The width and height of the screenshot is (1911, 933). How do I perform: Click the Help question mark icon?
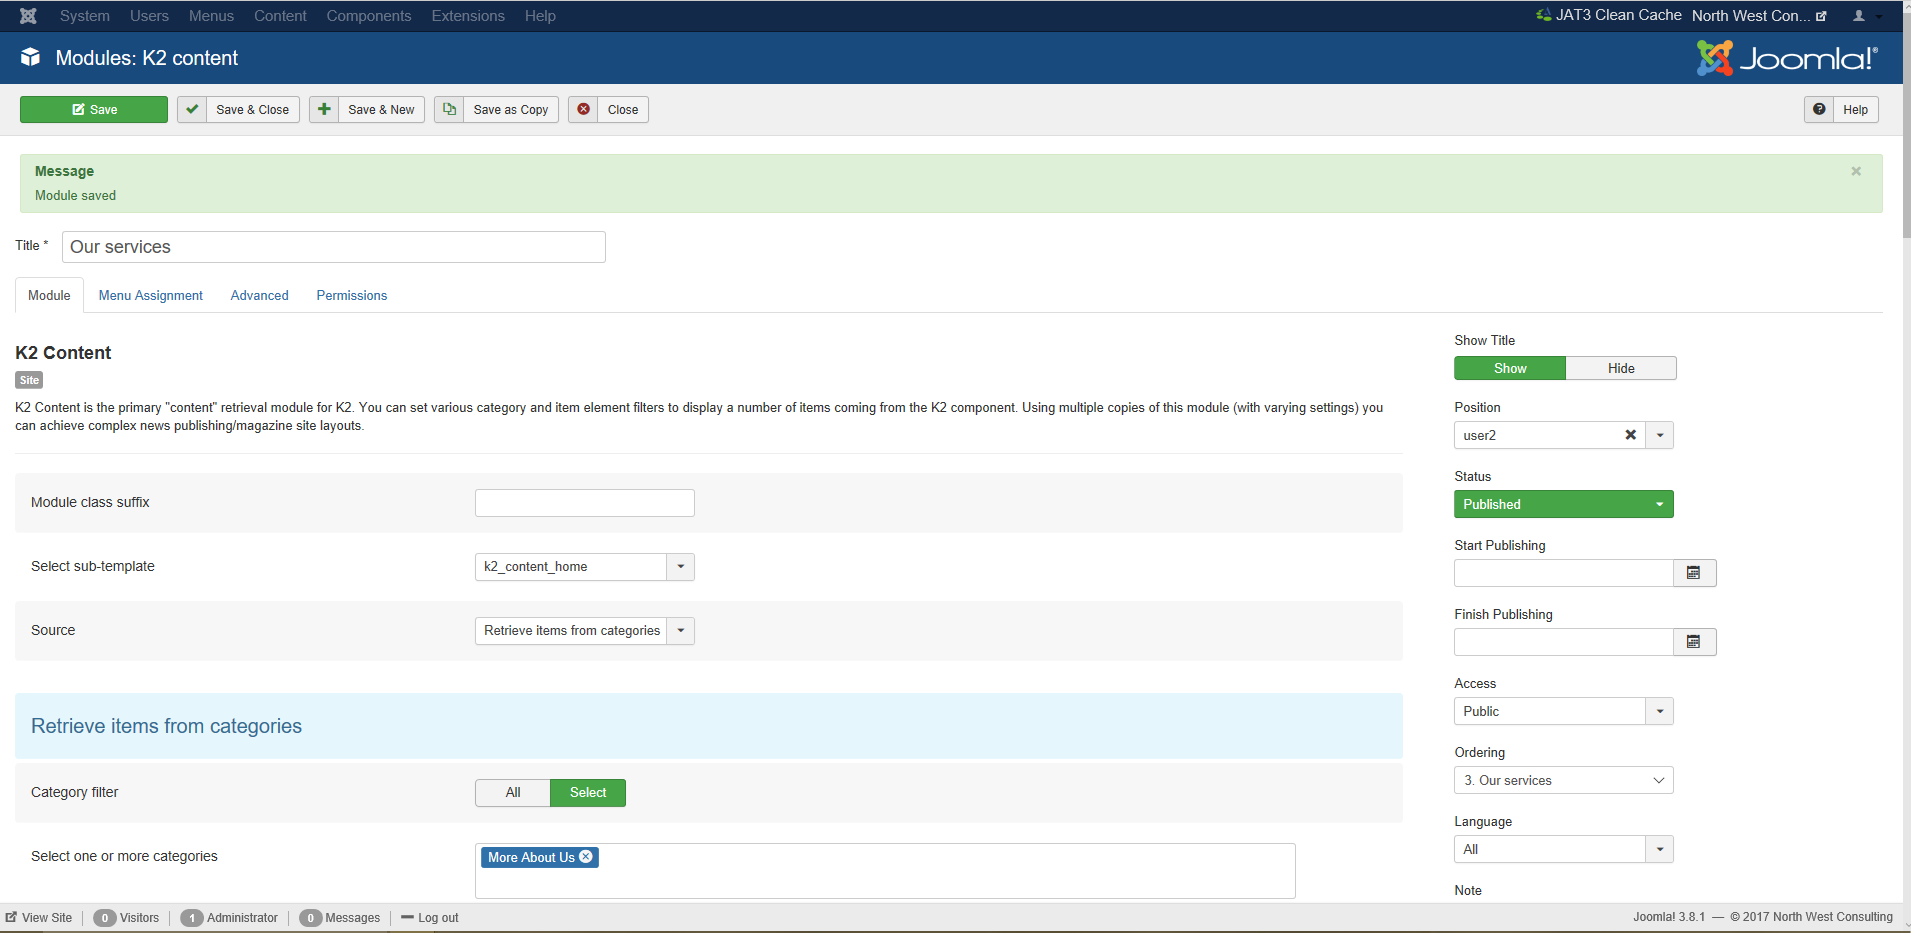coord(1819,109)
